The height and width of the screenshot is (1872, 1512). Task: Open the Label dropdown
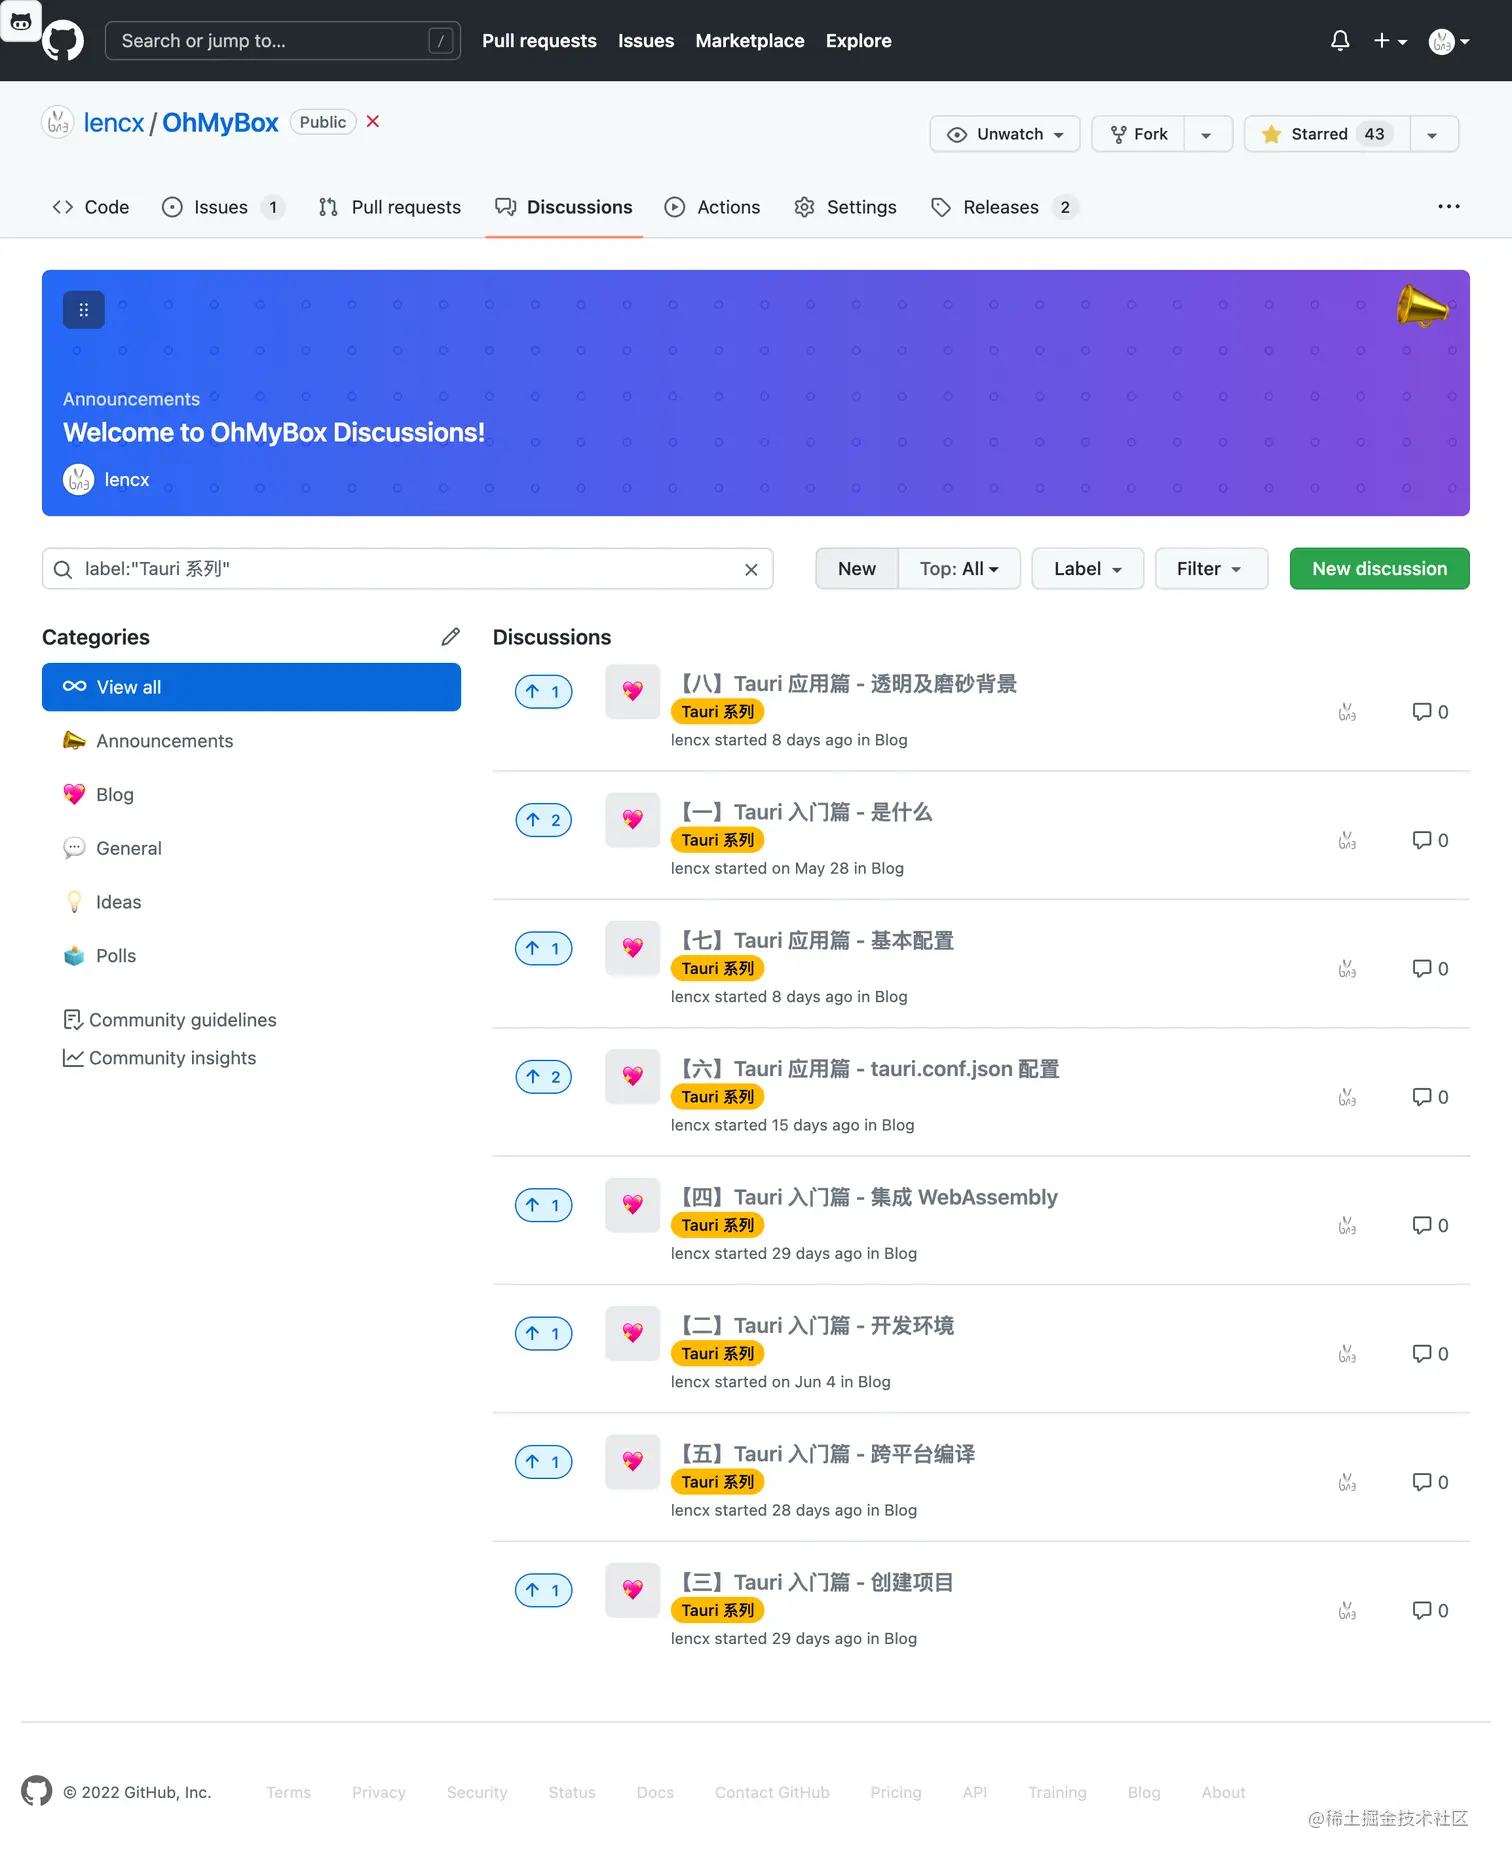(1087, 569)
